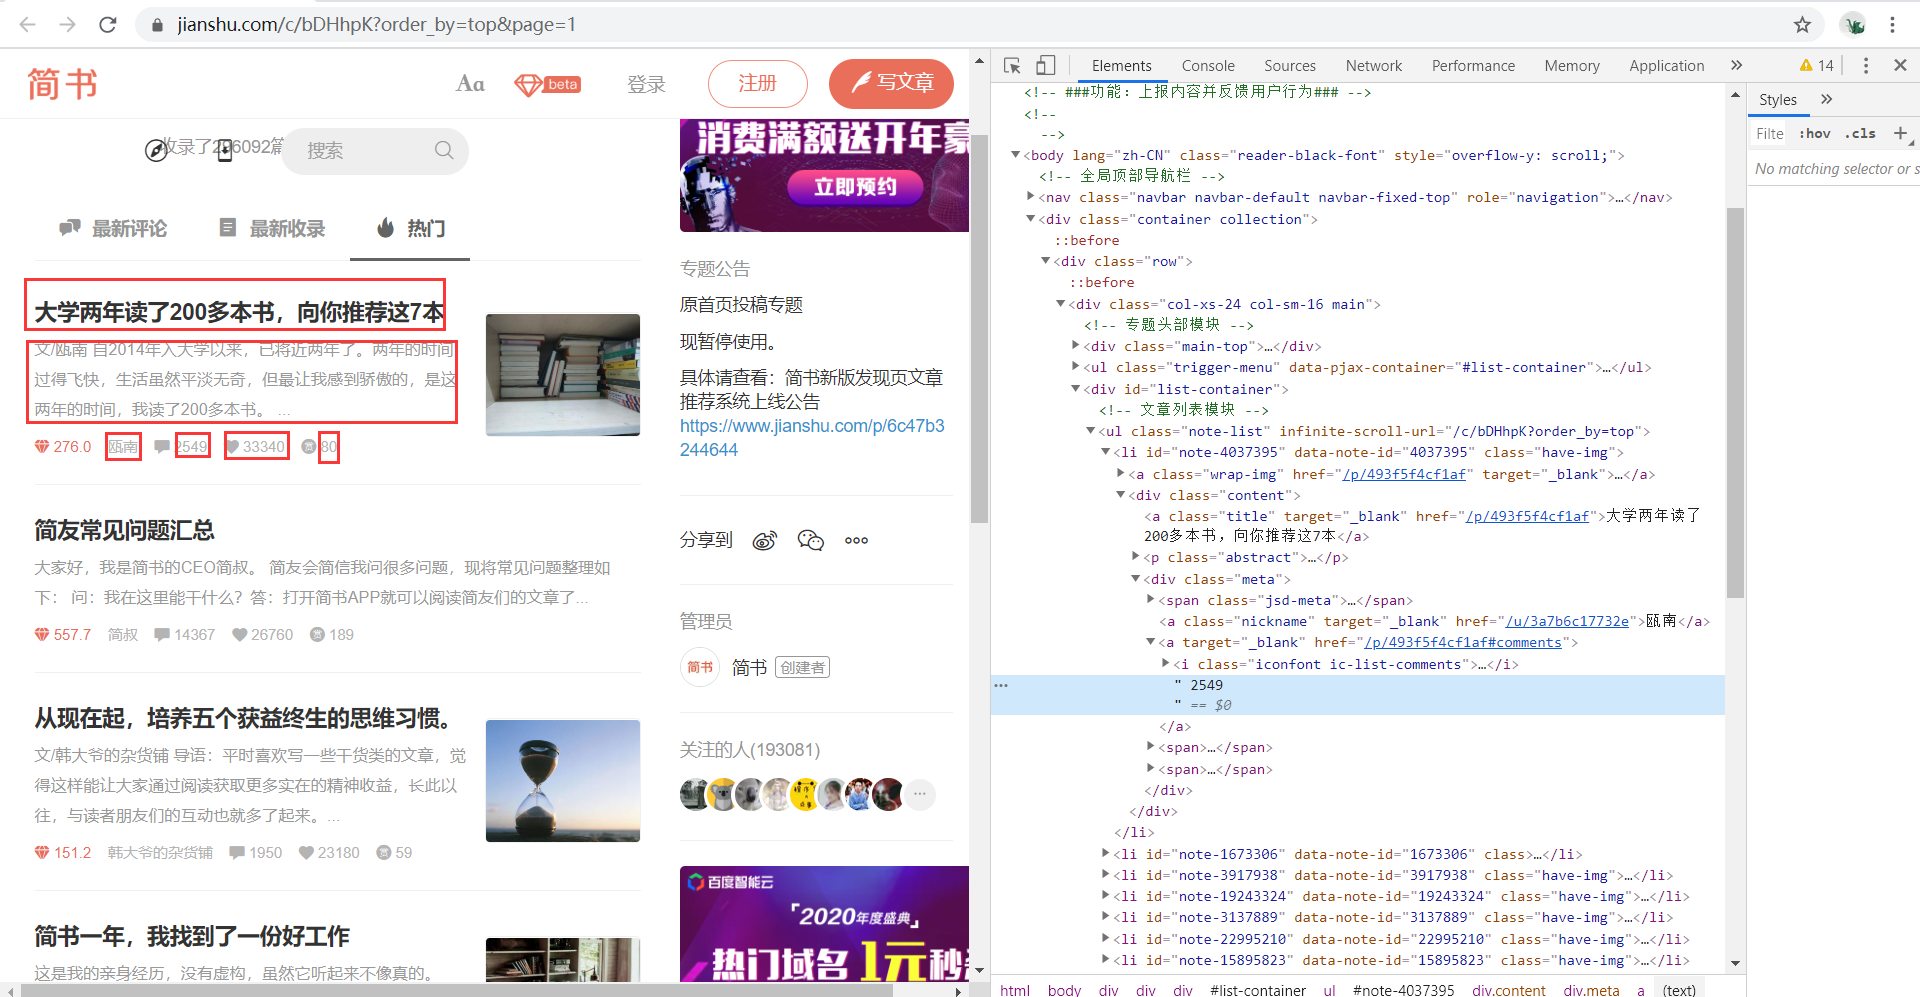Screen dimensions: 1920x997
Task: Collapse the div container collection node
Action: tap(1030, 219)
